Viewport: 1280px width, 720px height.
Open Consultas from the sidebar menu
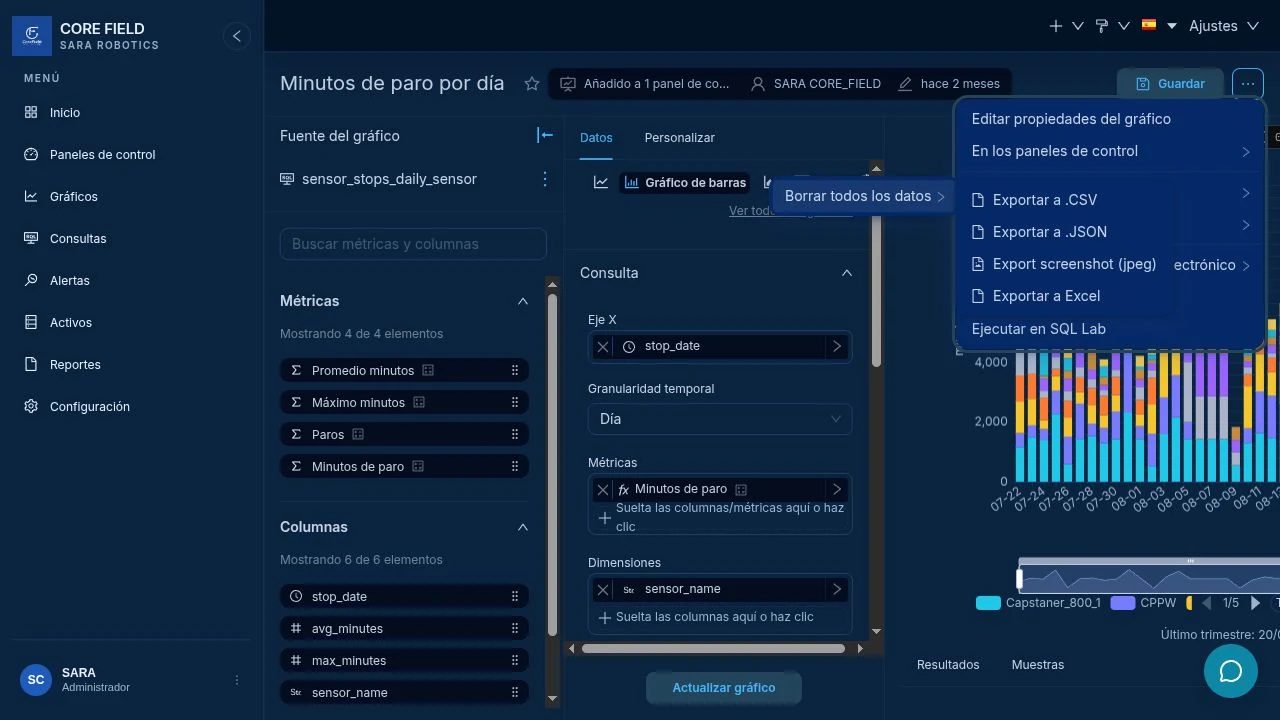coord(77,239)
